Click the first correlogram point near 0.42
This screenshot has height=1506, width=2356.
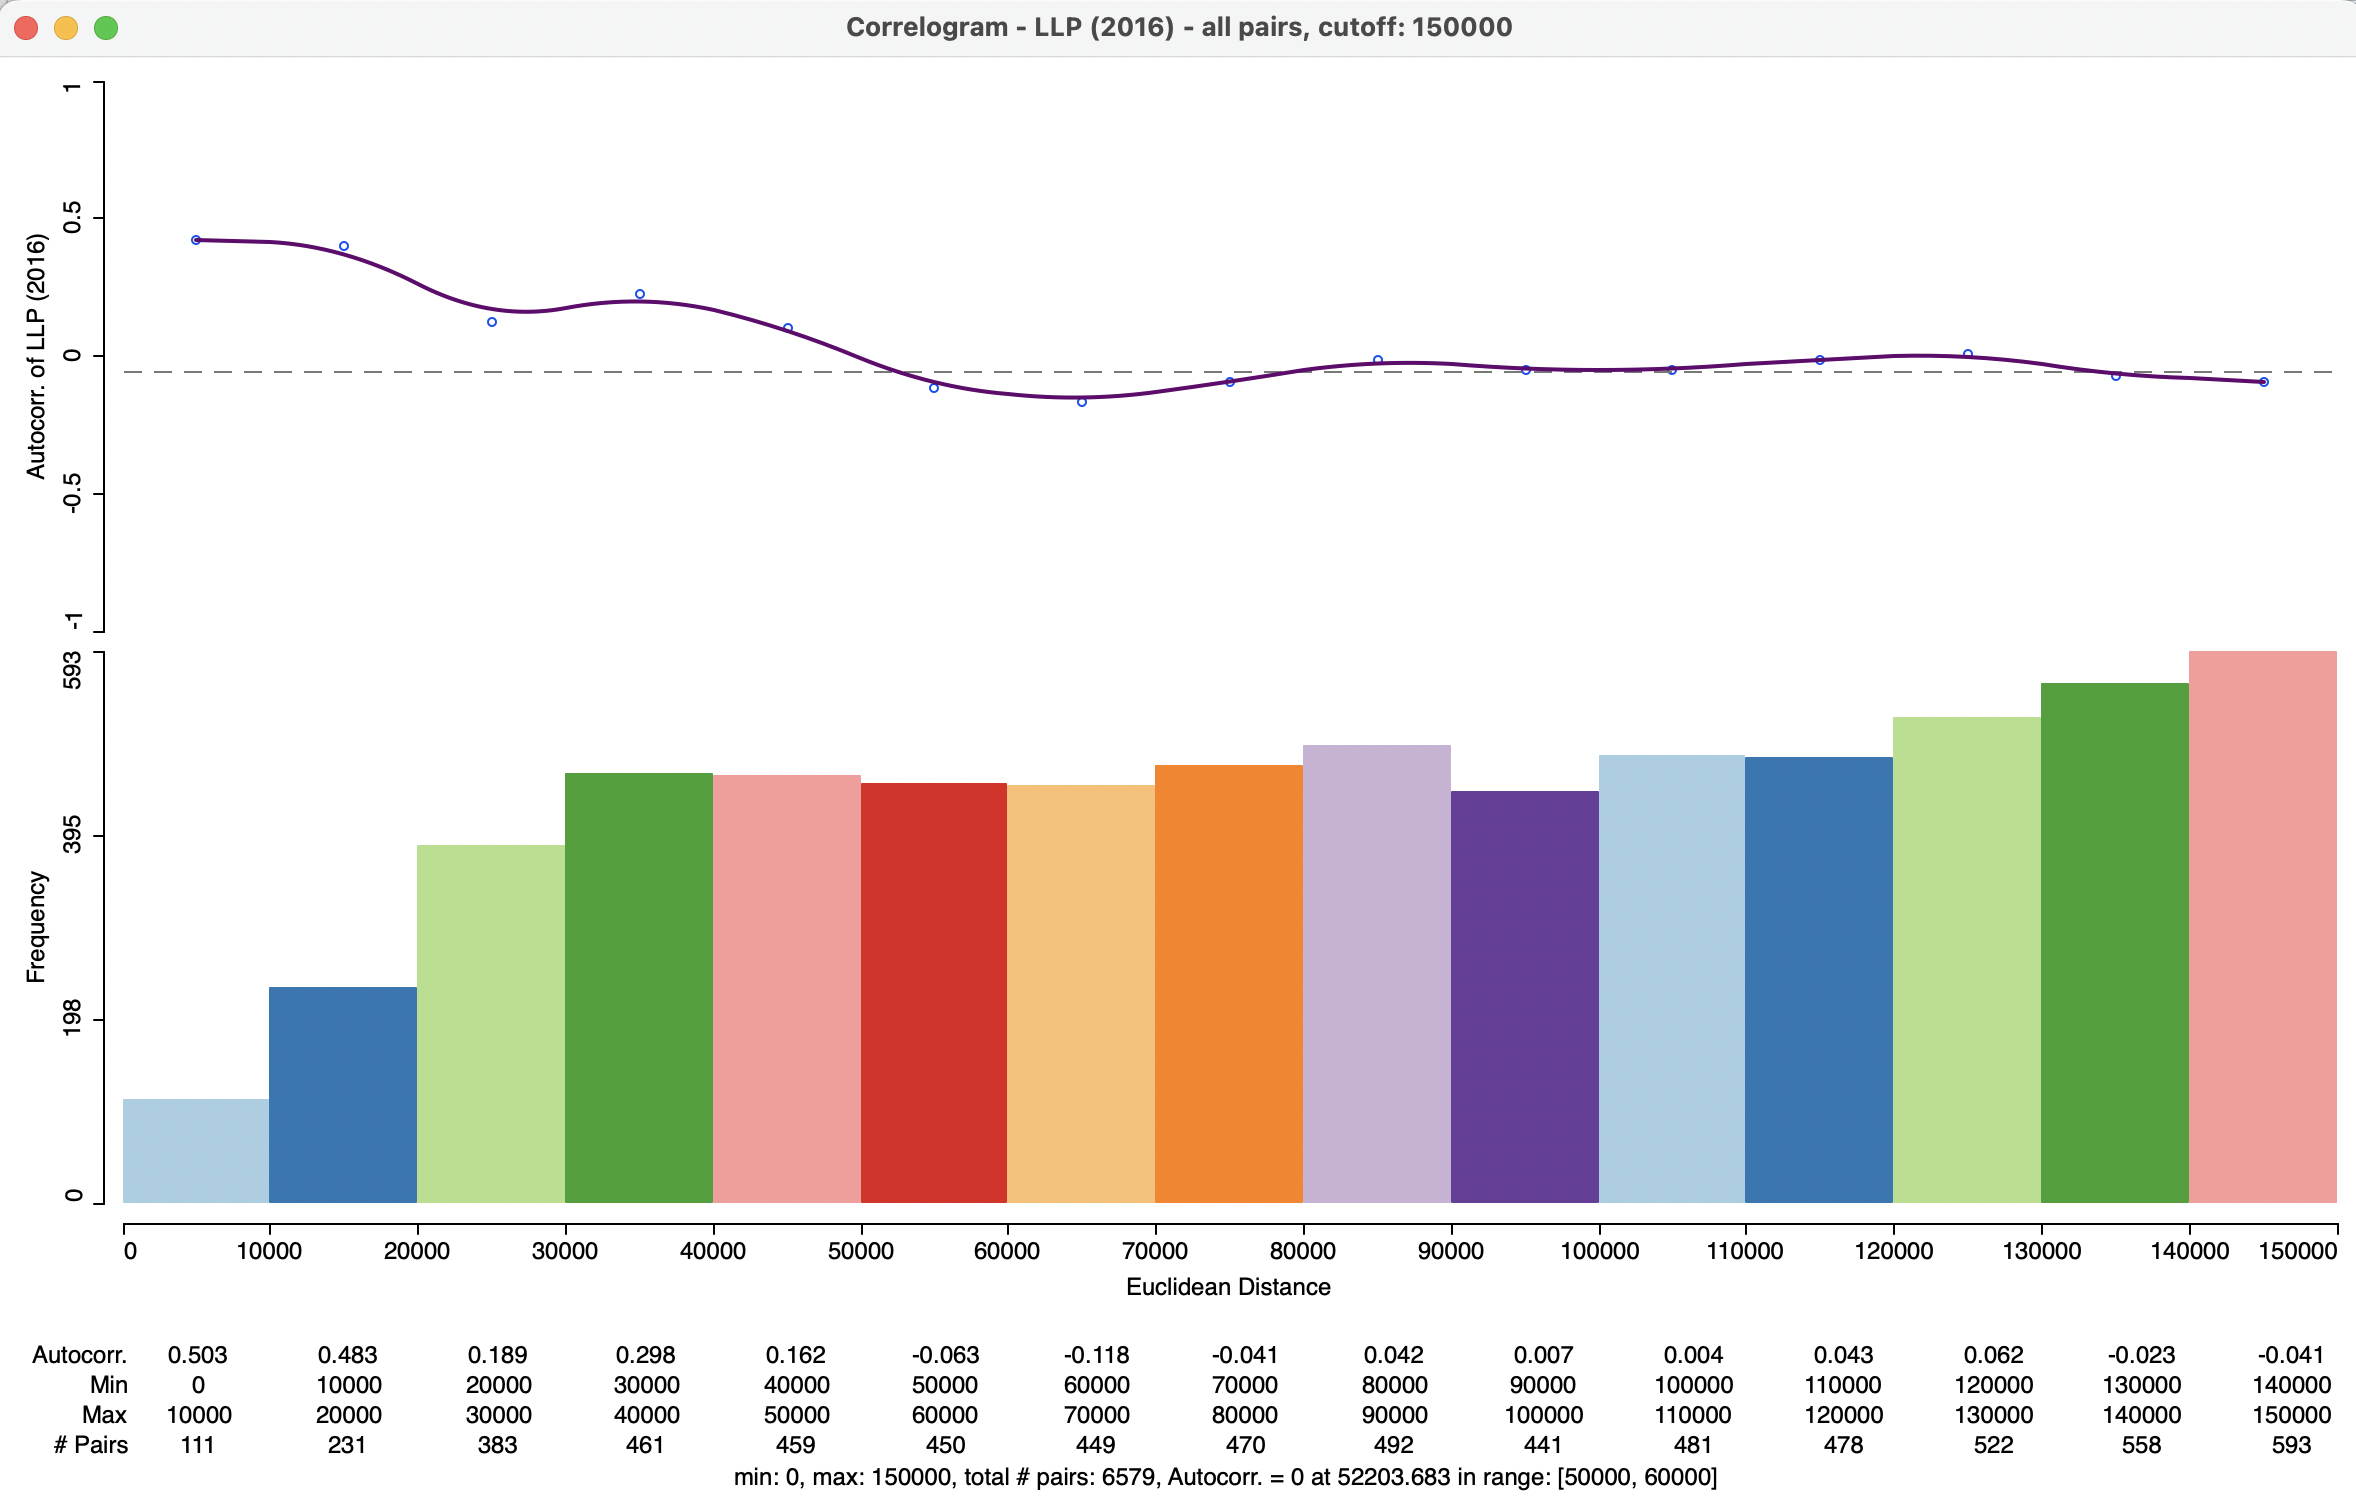[196, 240]
